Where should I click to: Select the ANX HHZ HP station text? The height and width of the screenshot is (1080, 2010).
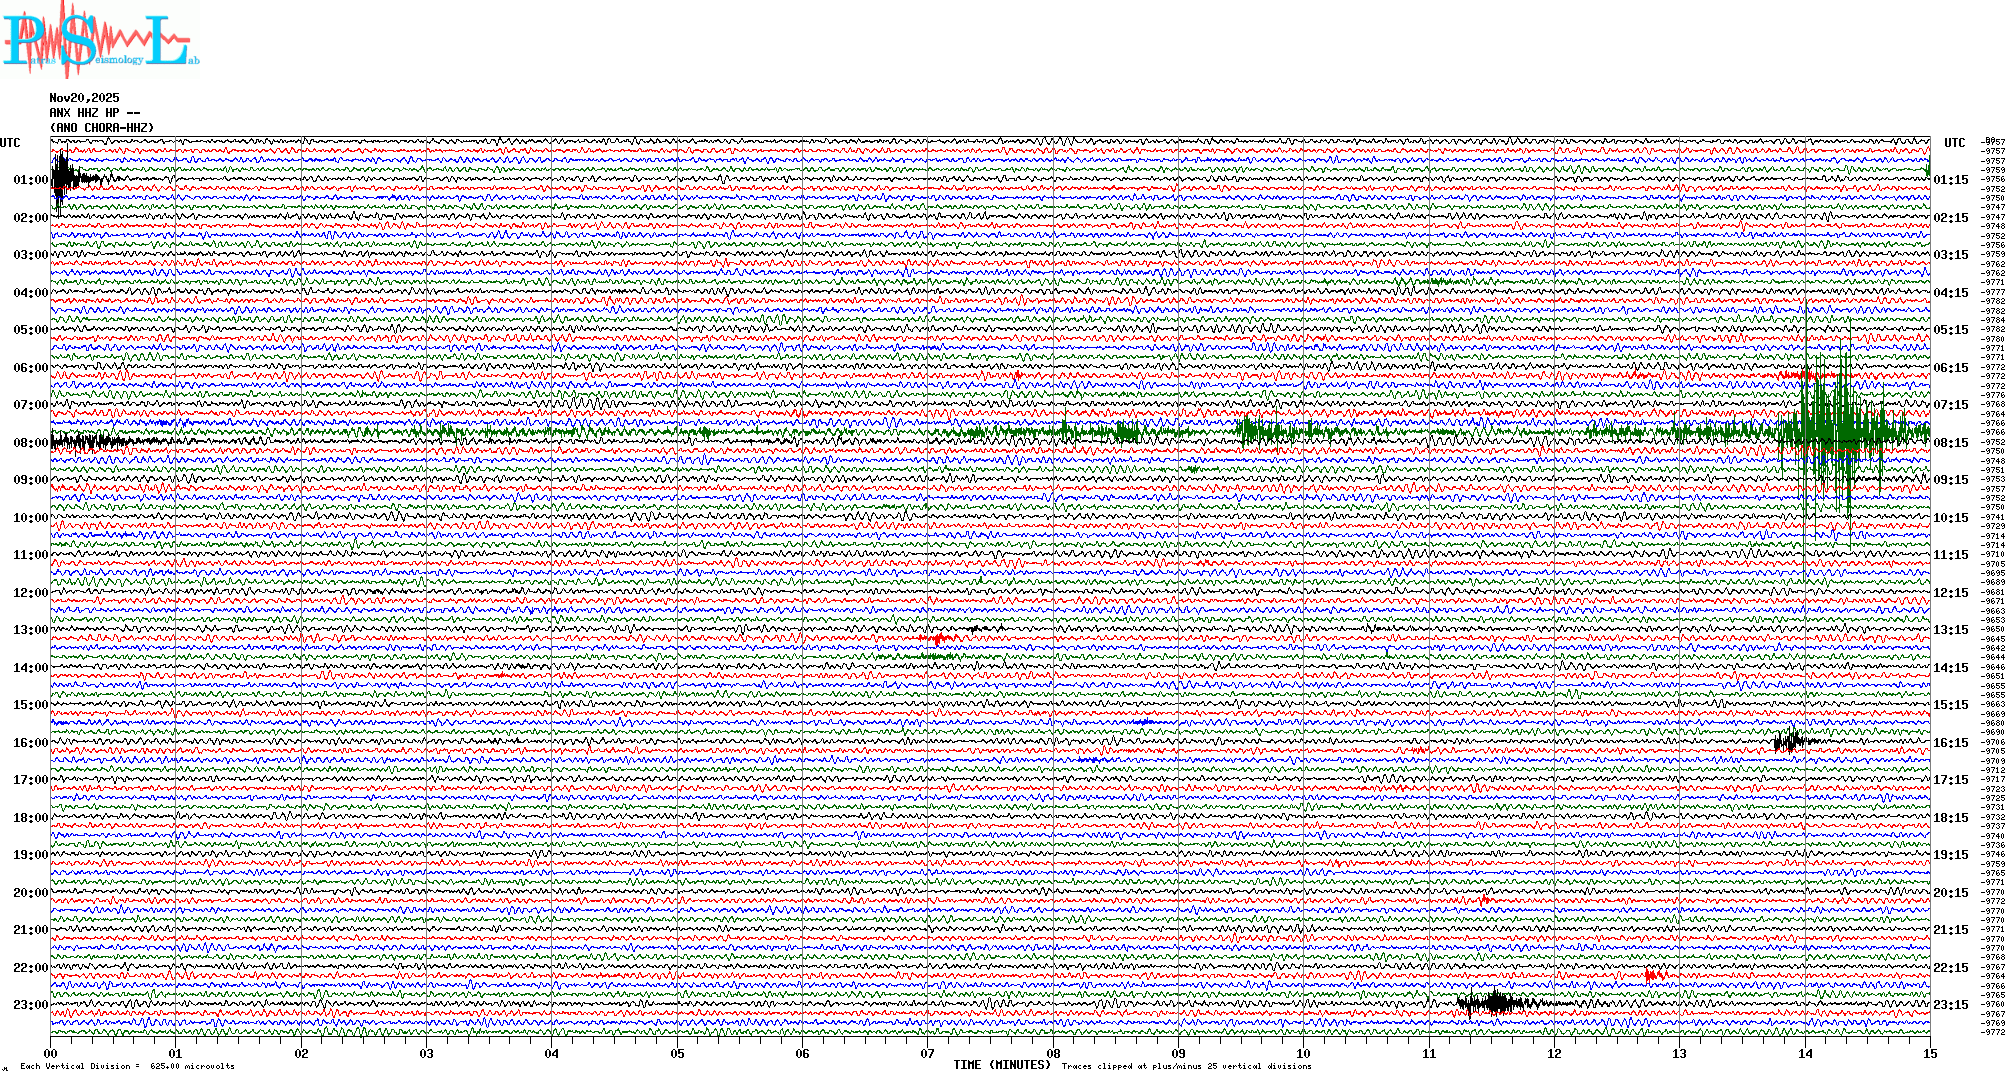[94, 113]
